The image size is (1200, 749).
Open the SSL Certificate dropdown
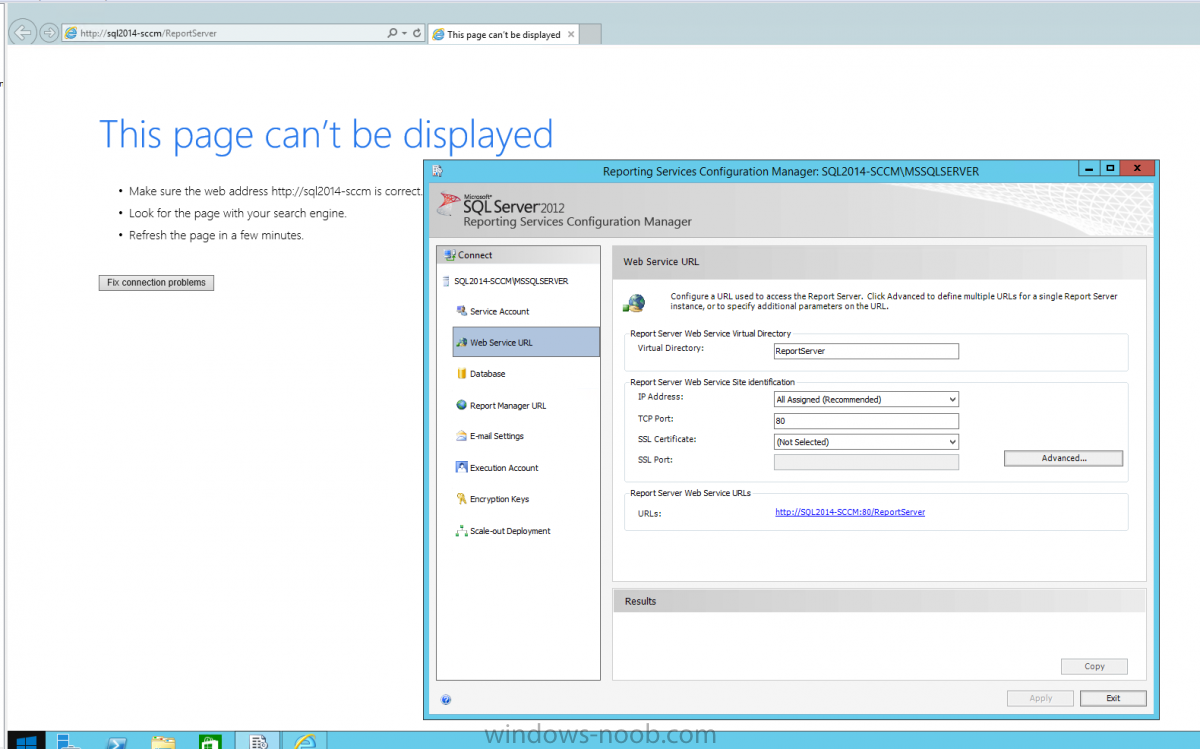(x=952, y=441)
